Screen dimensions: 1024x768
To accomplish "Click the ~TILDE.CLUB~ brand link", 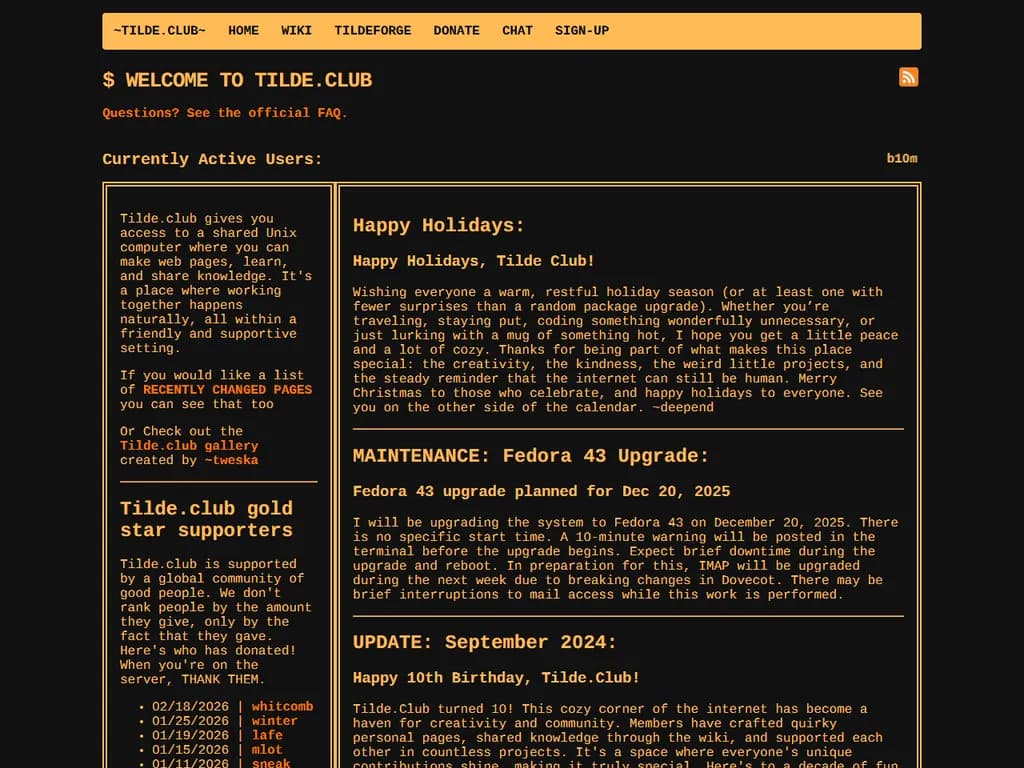I will point(160,31).
